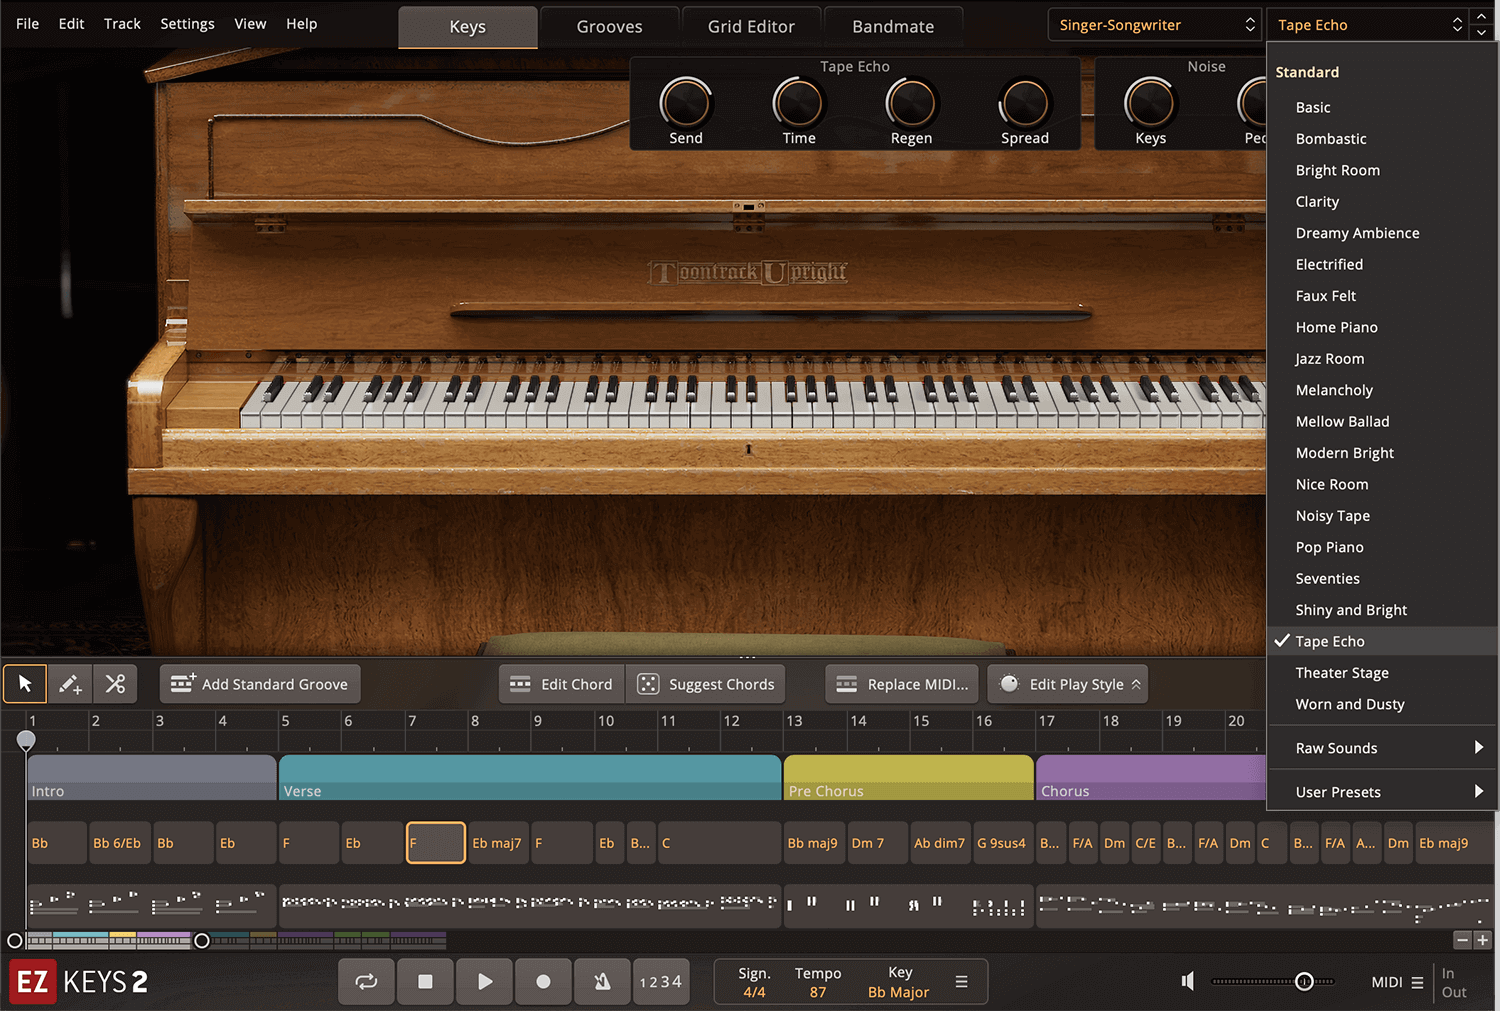Open the View menu

point(250,24)
